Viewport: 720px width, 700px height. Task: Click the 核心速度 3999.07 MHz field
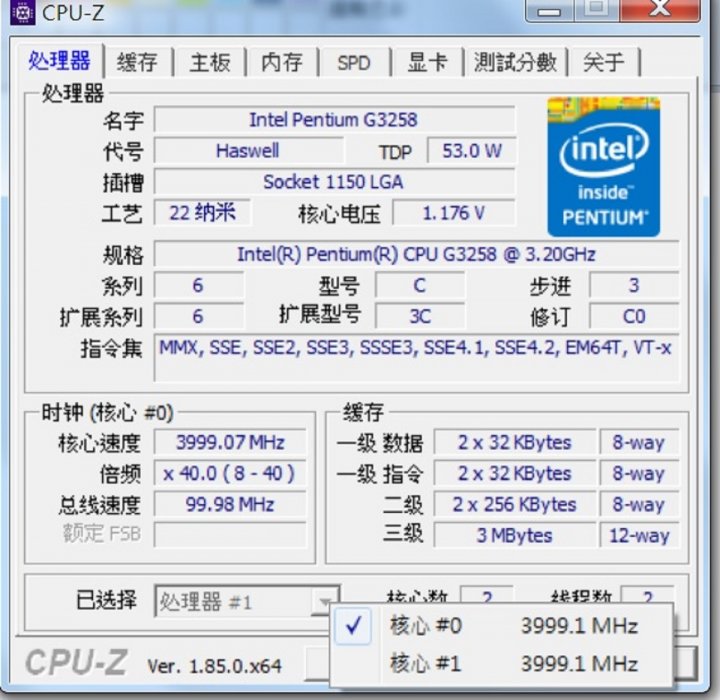click(x=230, y=442)
